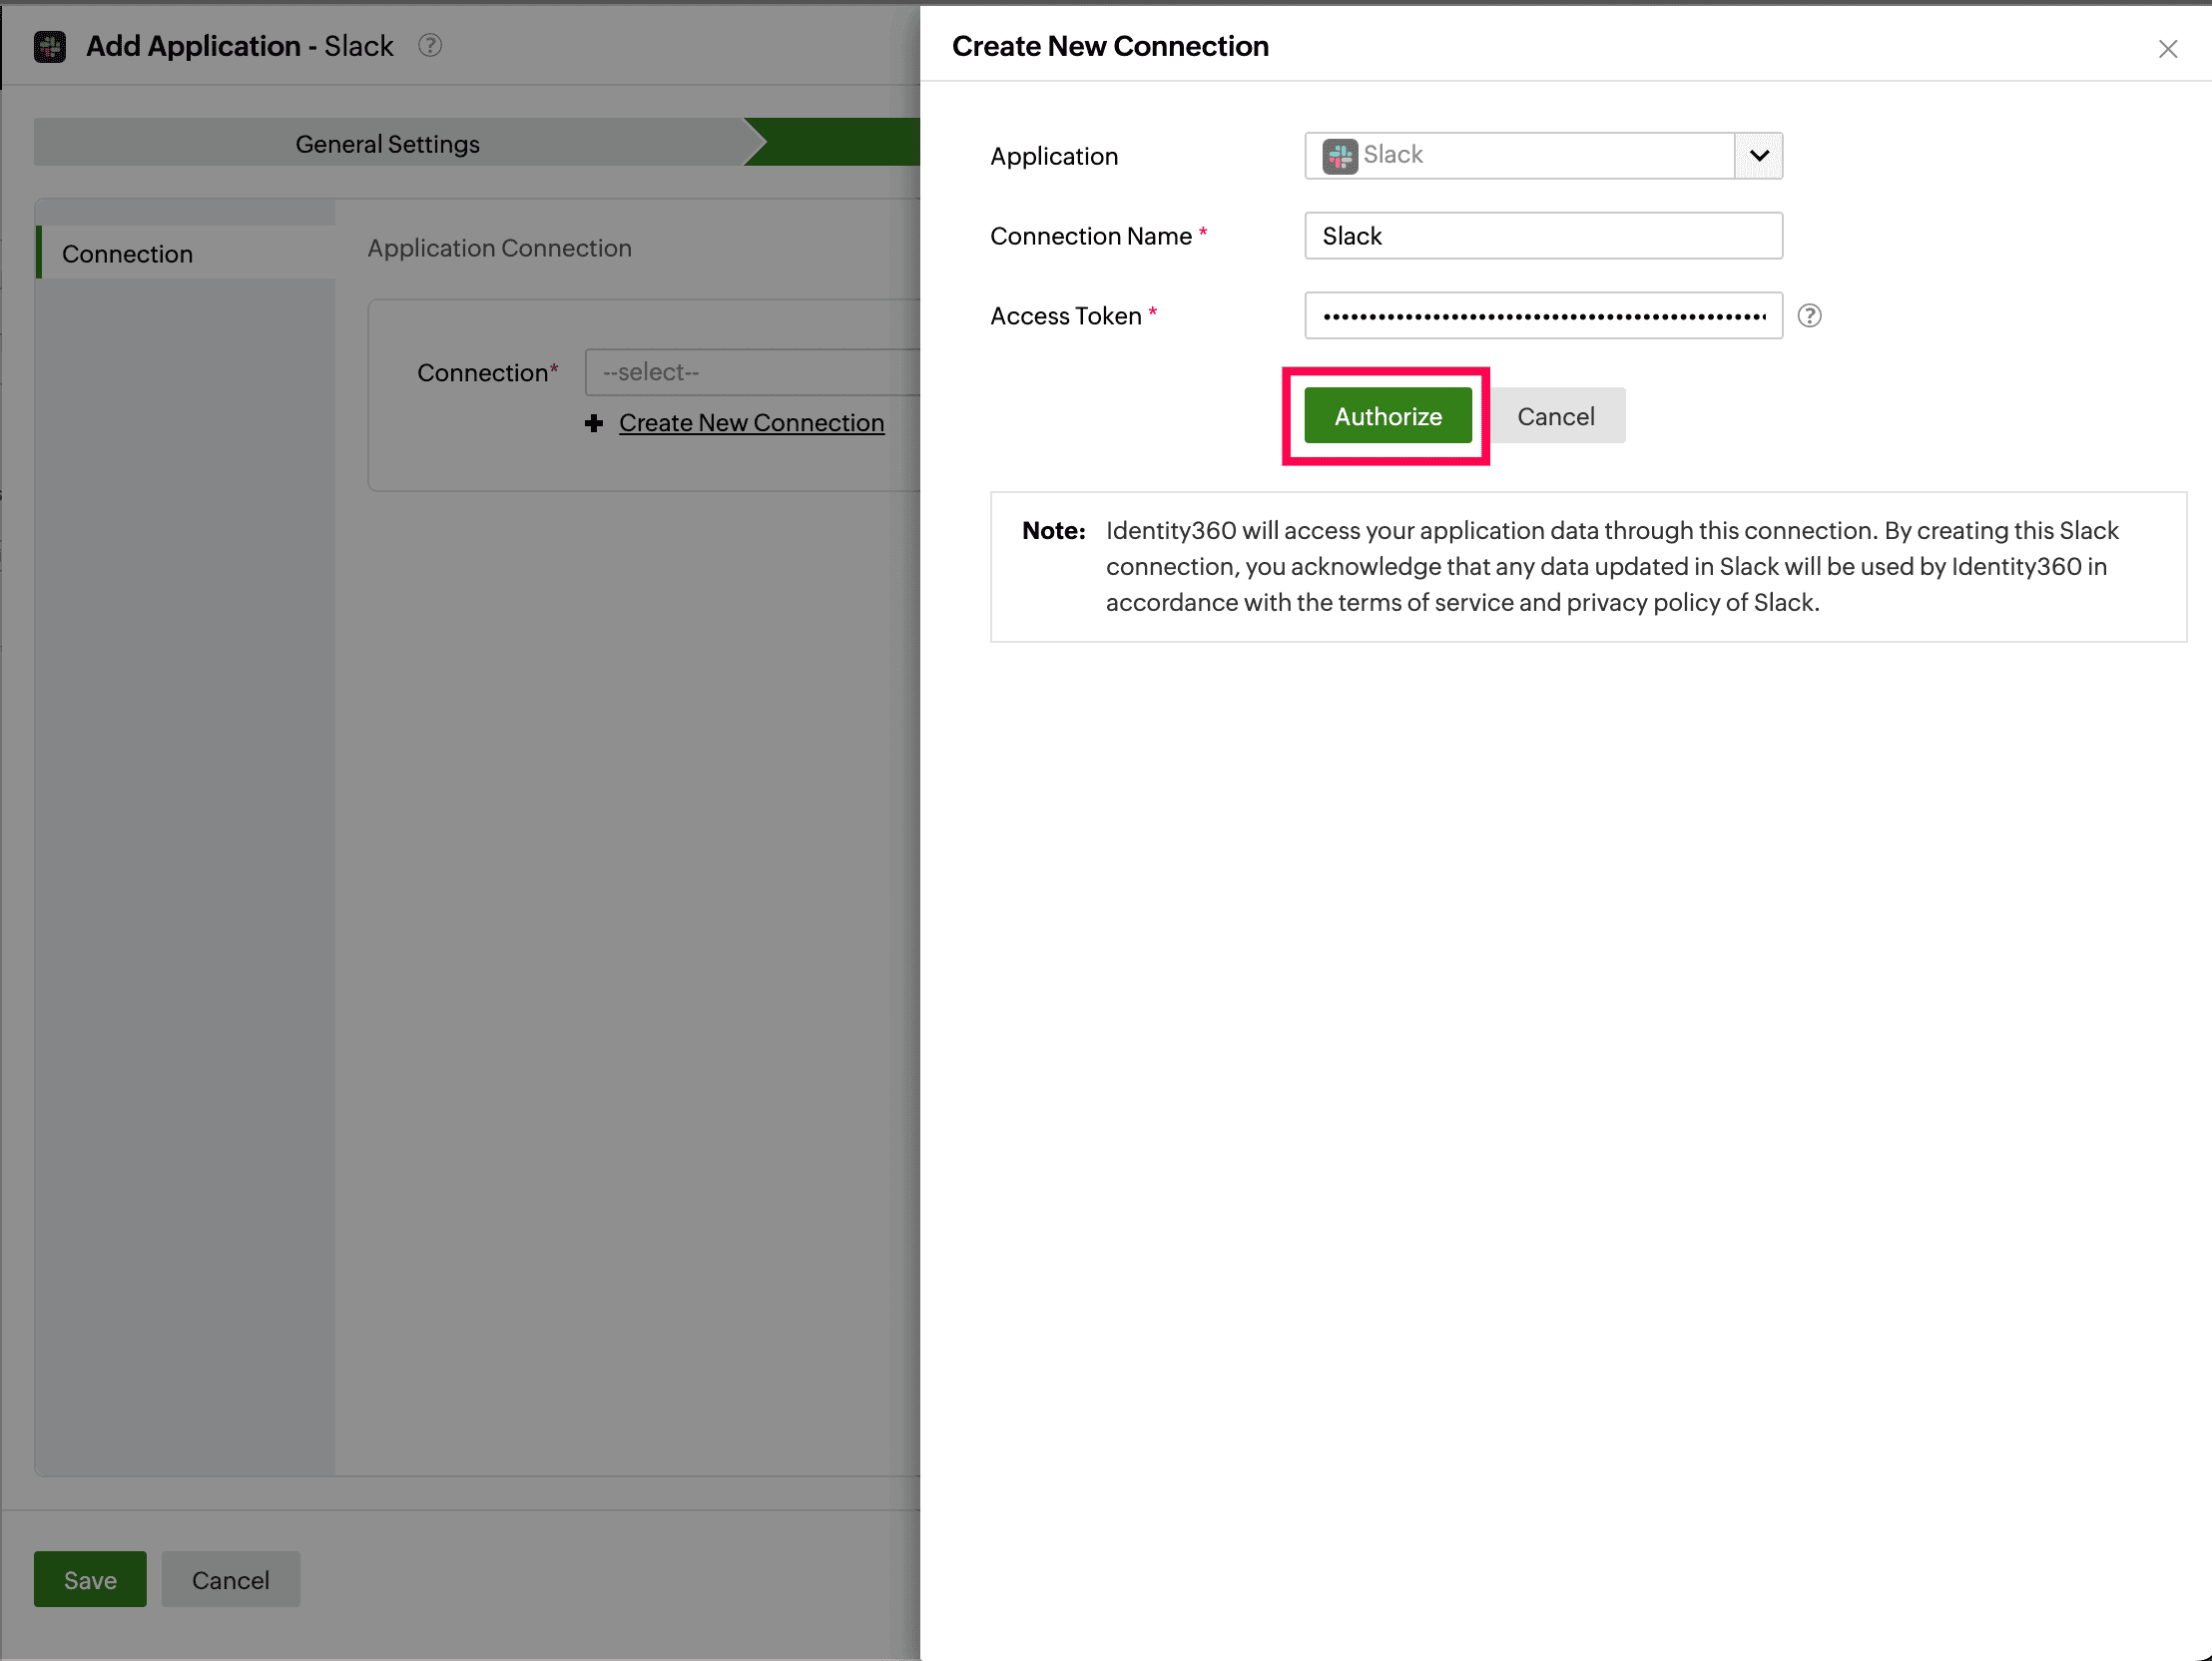Open the Create New Connection link
The height and width of the screenshot is (1661, 2212).
pos(751,423)
